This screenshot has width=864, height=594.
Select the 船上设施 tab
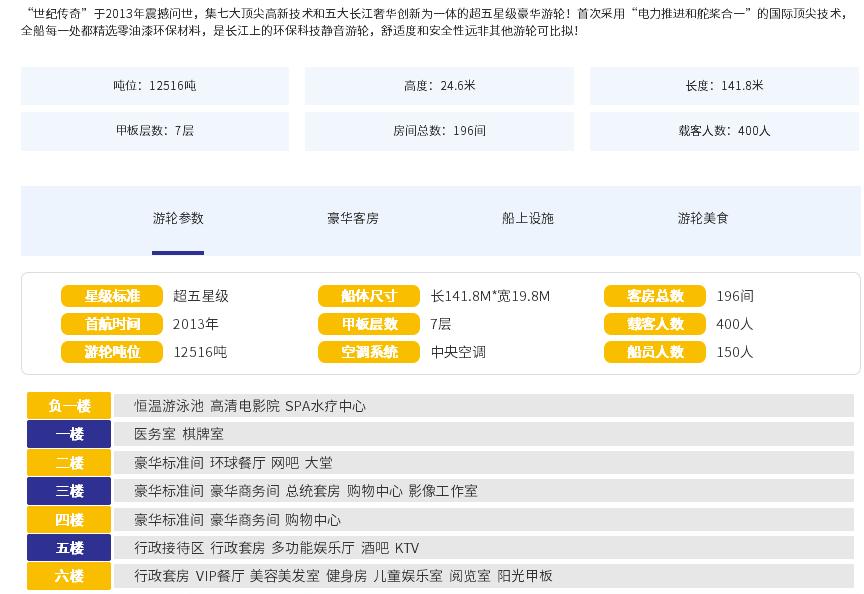point(528,218)
